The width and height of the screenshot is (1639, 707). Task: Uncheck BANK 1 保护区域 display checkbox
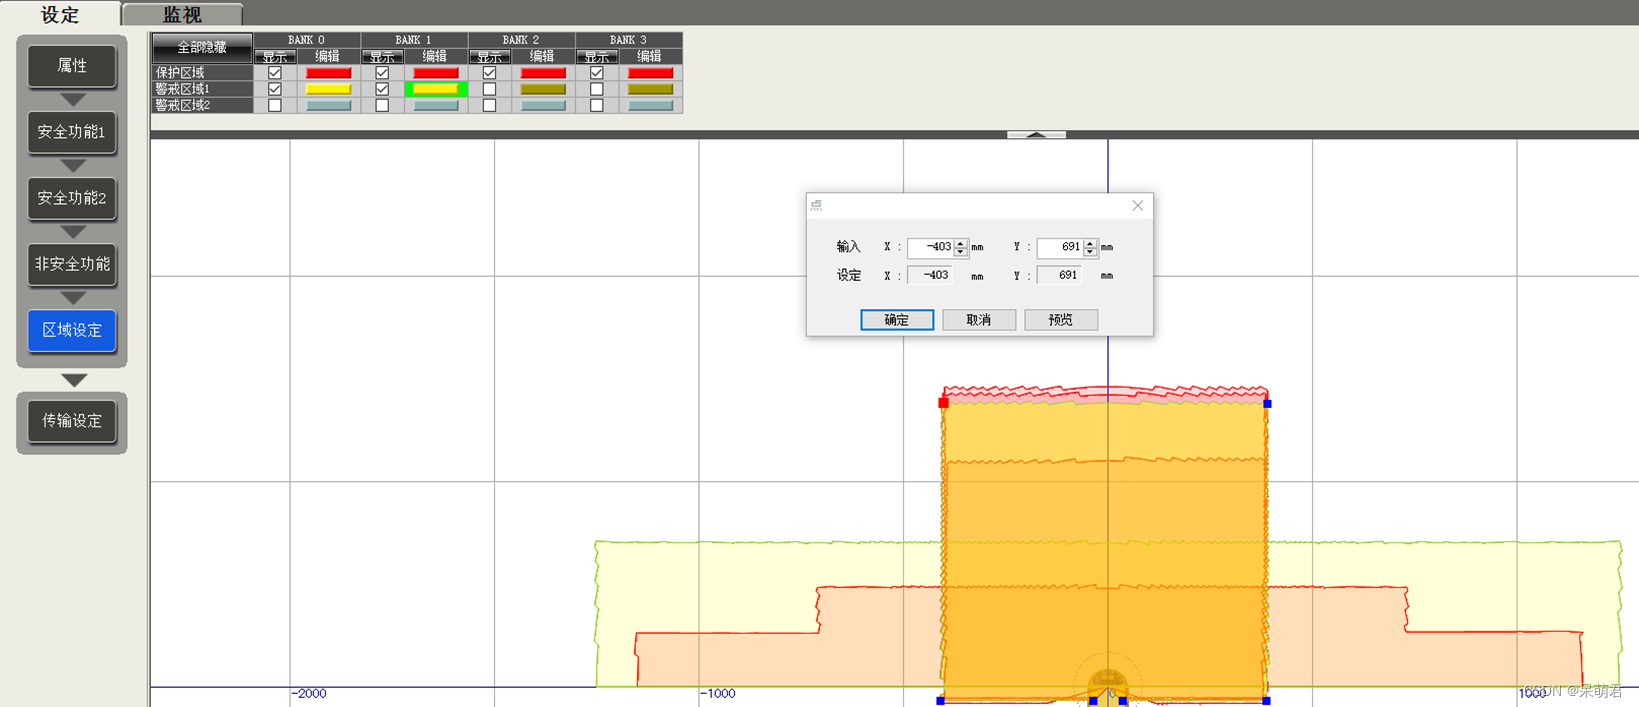coord(382,73)
